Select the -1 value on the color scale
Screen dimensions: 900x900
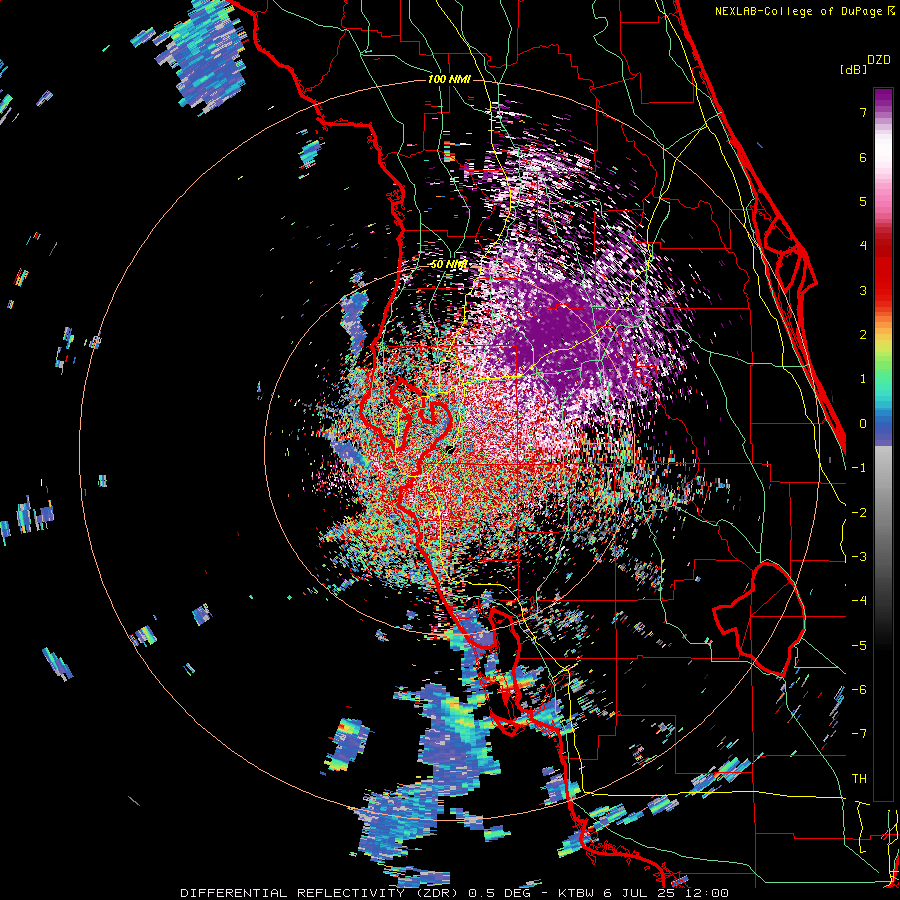pyautogui.click(x=859, y=468)
